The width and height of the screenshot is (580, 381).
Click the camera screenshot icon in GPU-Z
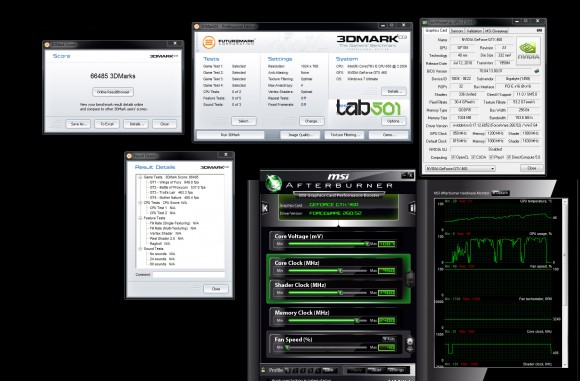click(x=539, y=30)
